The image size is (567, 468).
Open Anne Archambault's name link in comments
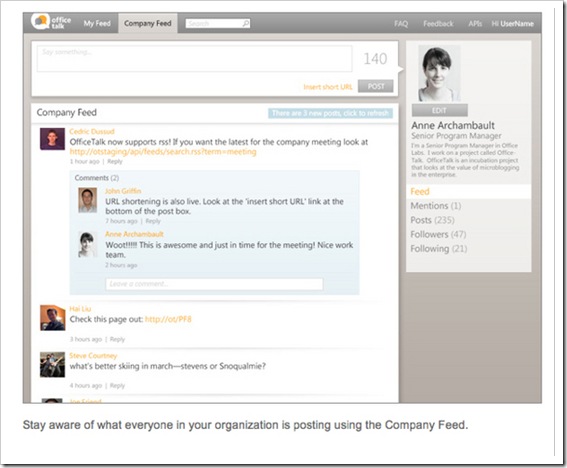coord(134,234)
